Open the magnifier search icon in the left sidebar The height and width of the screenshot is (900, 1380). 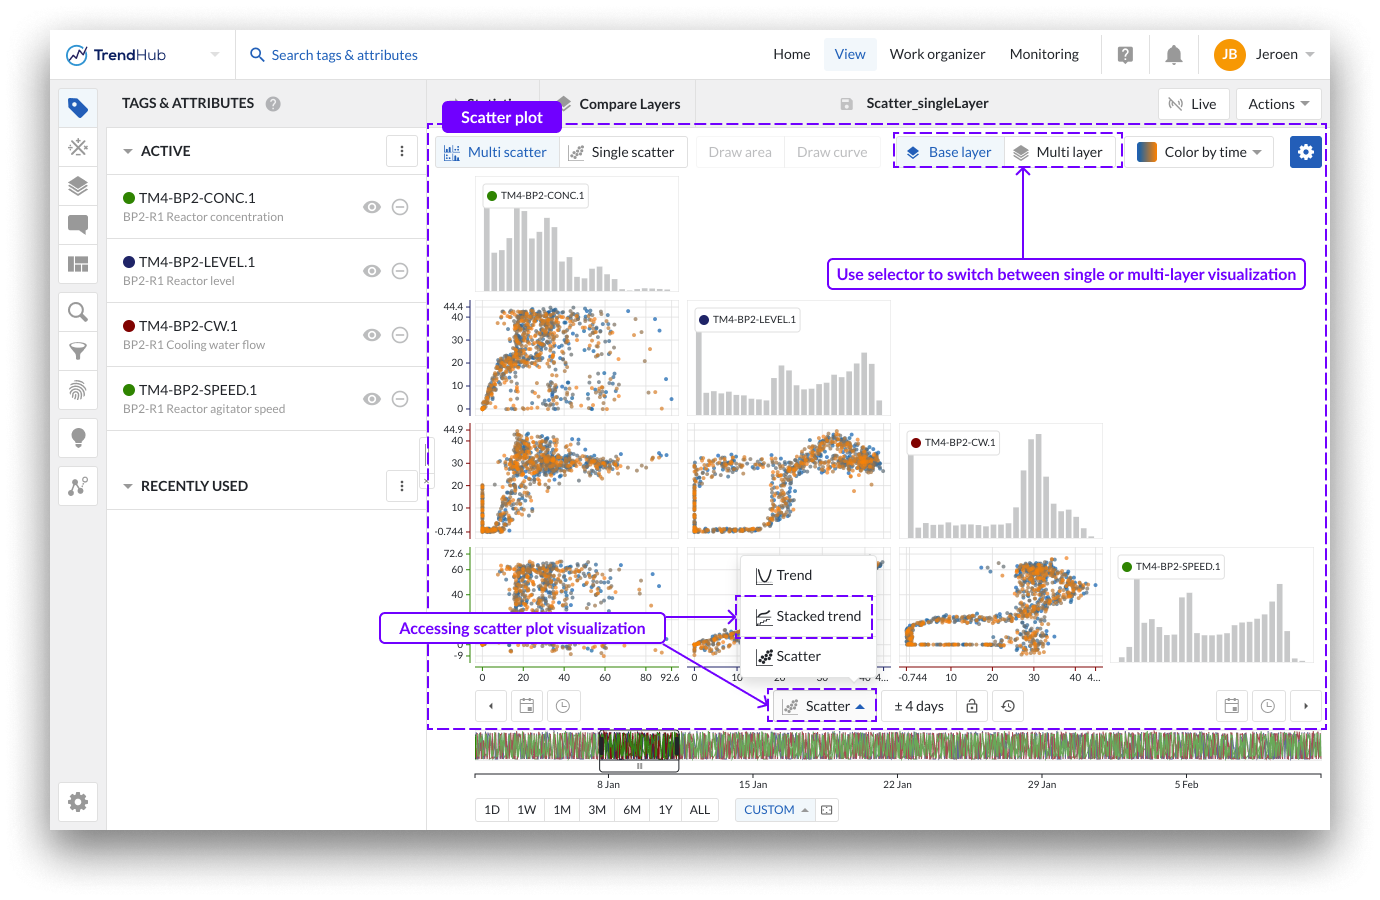pos(78,312)
